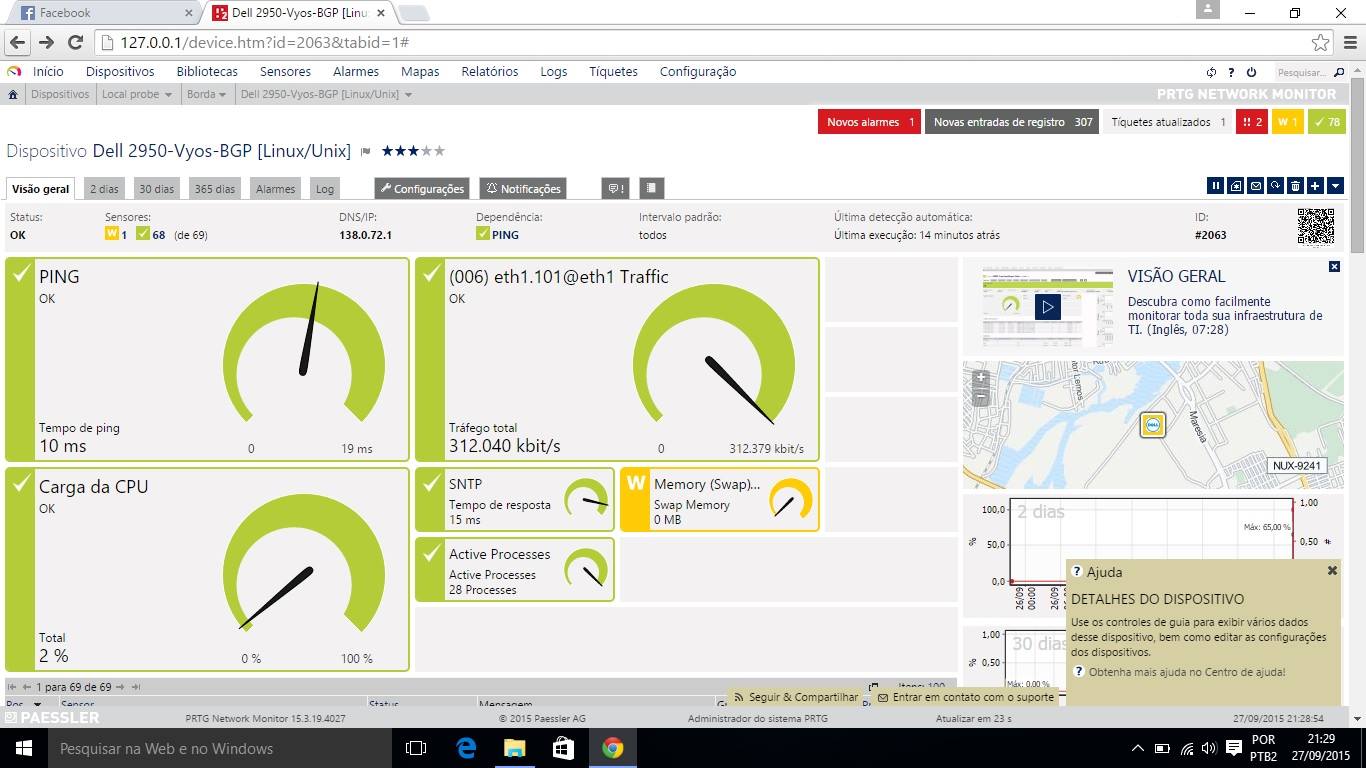Open the Windows Store taskbar icon
Image resolution: width=1366 pixels, height=768 pixels.
[x=563, y=748]
